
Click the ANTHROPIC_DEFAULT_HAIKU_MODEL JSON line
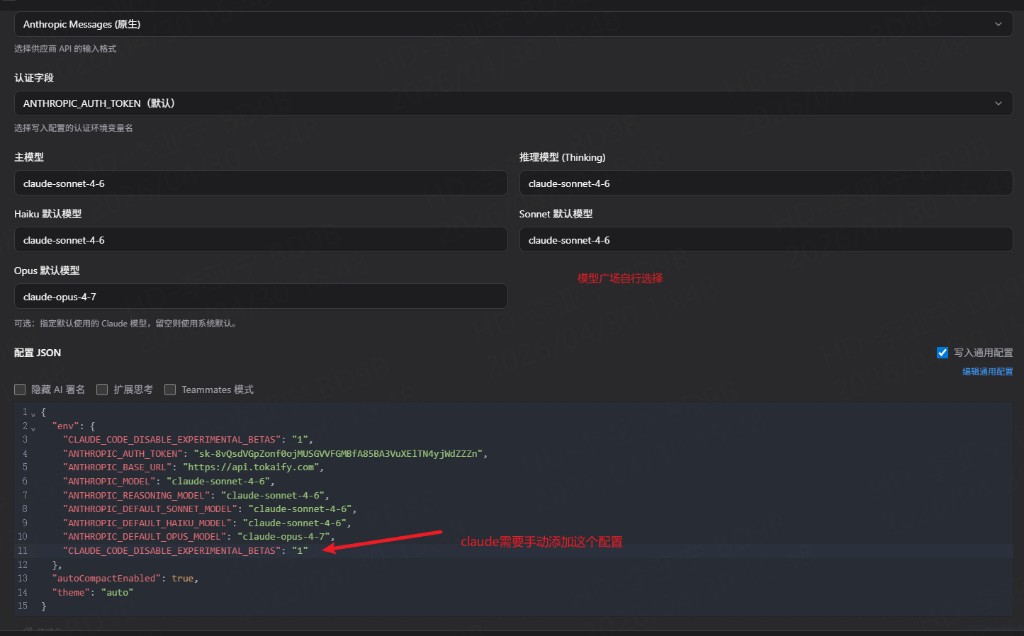pos(207,522)
